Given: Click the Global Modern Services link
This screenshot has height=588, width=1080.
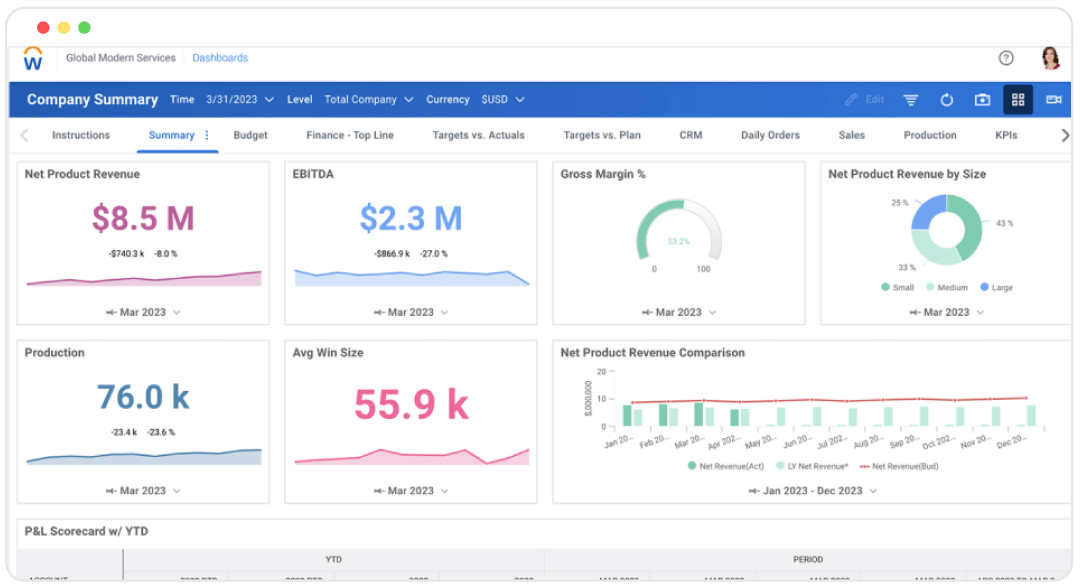Looking at the screenshot, I should point(120,58).
